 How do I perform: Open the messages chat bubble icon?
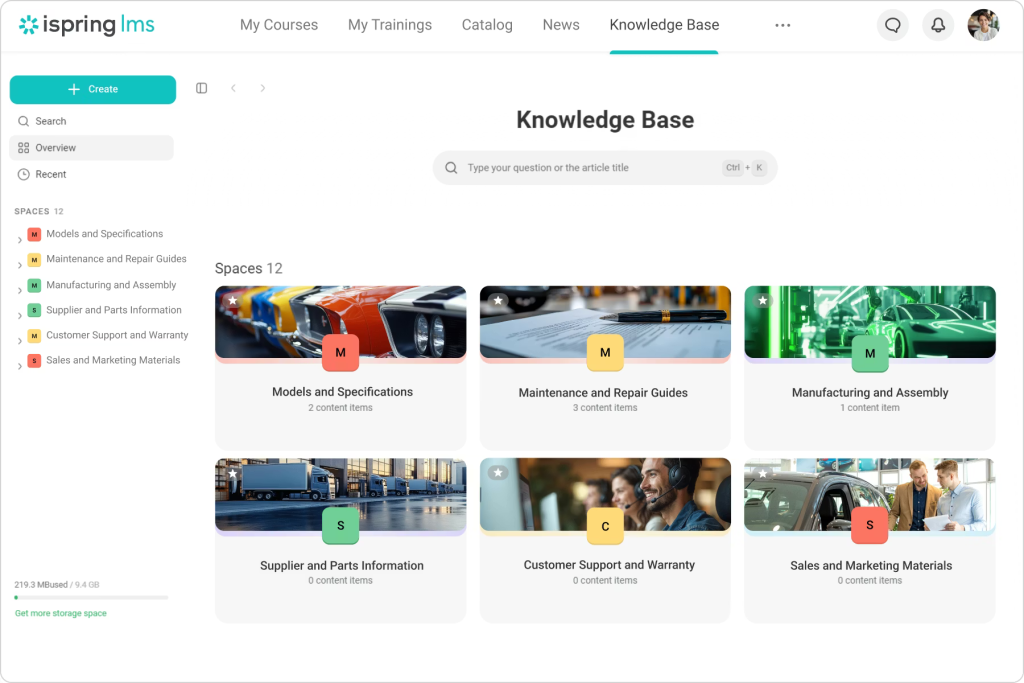pos(892,25)
